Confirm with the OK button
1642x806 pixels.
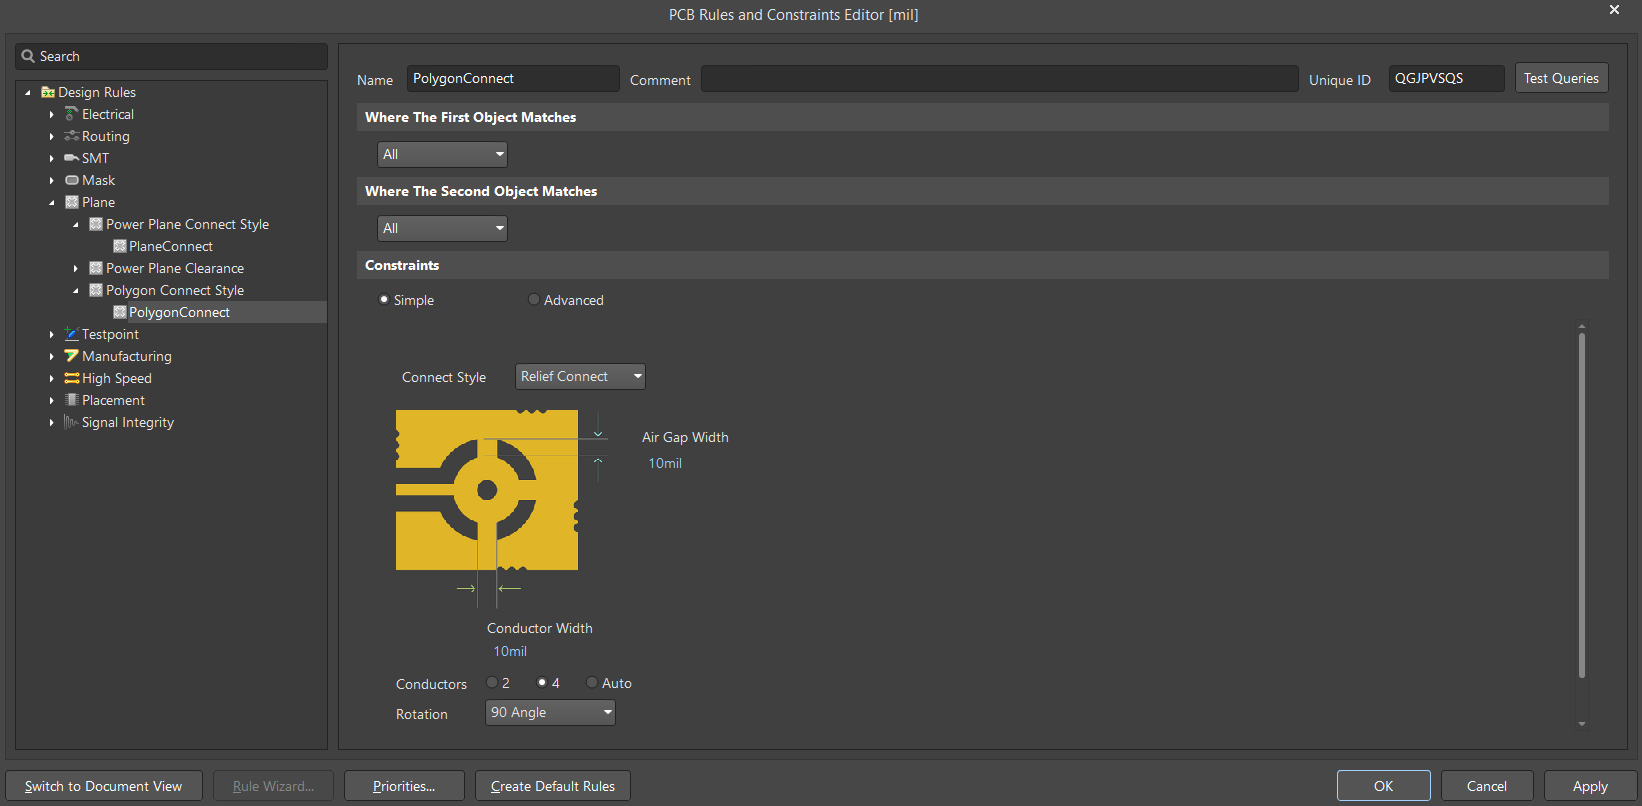click(1384, 786)
